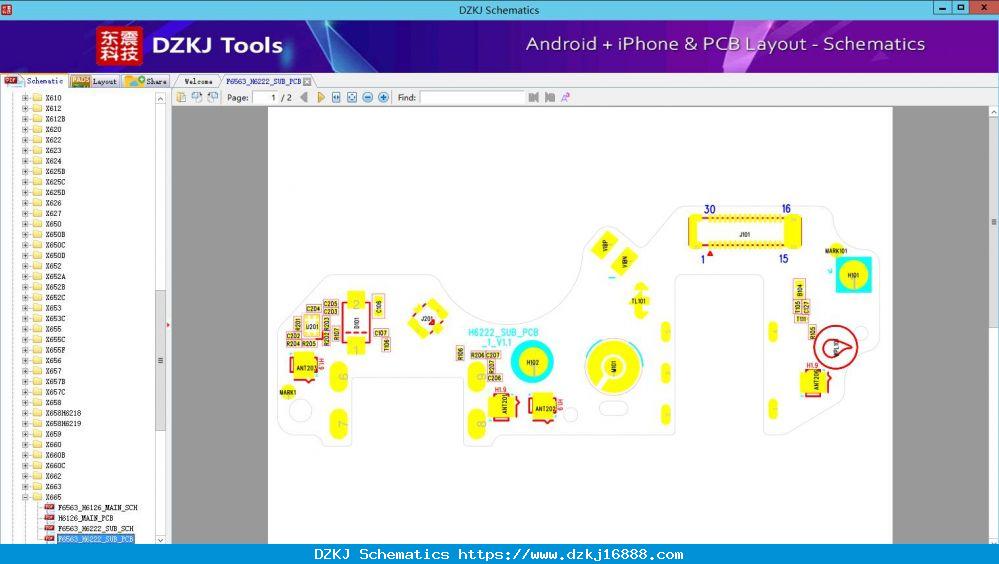Expand the X652A folder node

[x=25, y=277]
